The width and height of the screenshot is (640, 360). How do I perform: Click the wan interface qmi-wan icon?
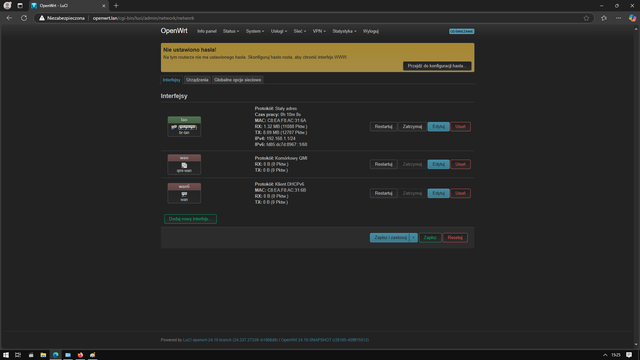(184, 165)
